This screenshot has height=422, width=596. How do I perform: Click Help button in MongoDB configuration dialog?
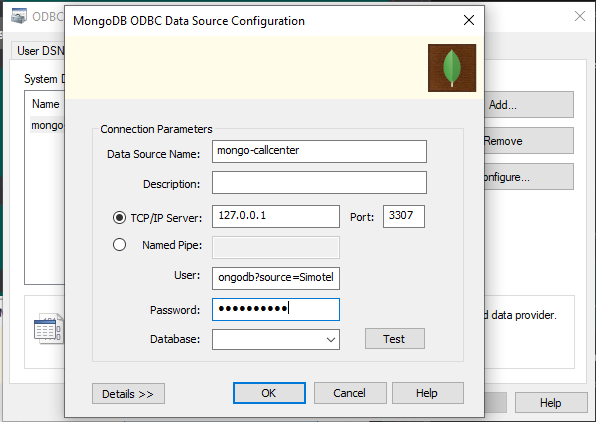428,393
